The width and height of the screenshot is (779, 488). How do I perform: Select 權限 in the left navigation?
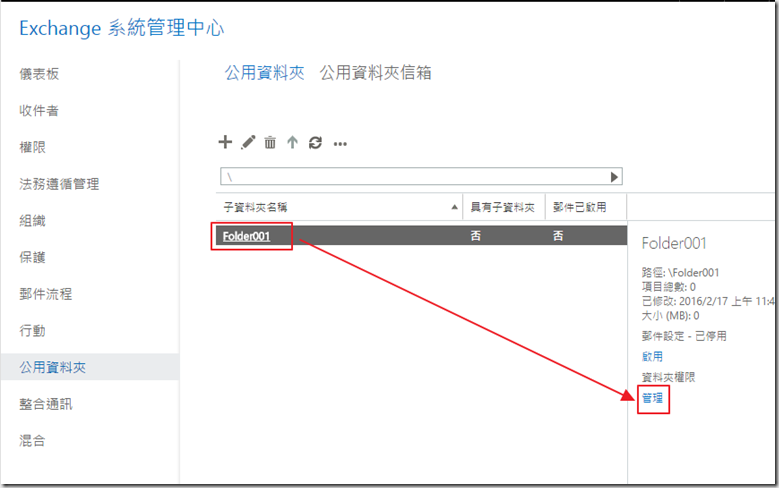tap(33, 147)
